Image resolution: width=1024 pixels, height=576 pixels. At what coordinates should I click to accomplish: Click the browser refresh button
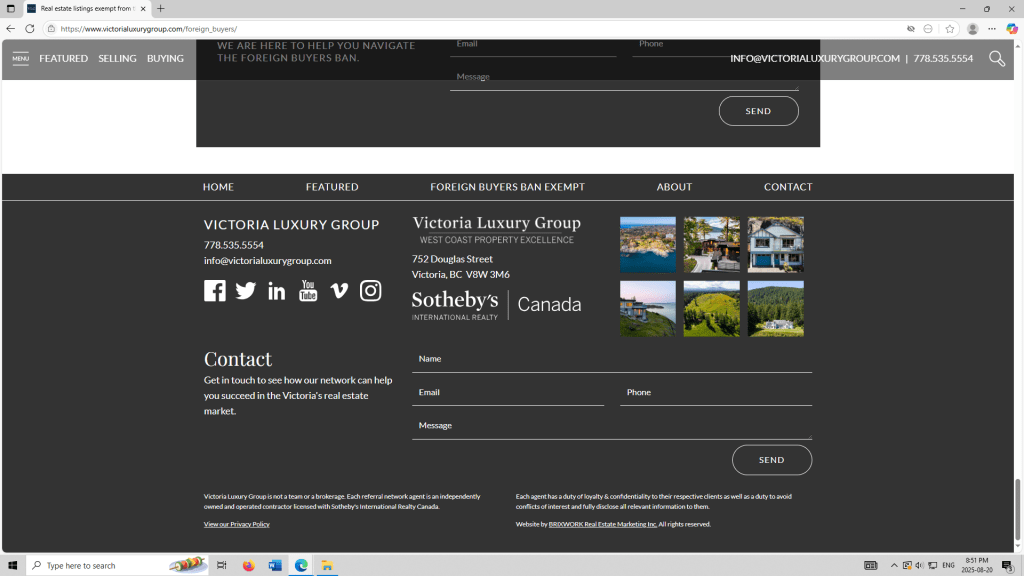coord(30,29)
